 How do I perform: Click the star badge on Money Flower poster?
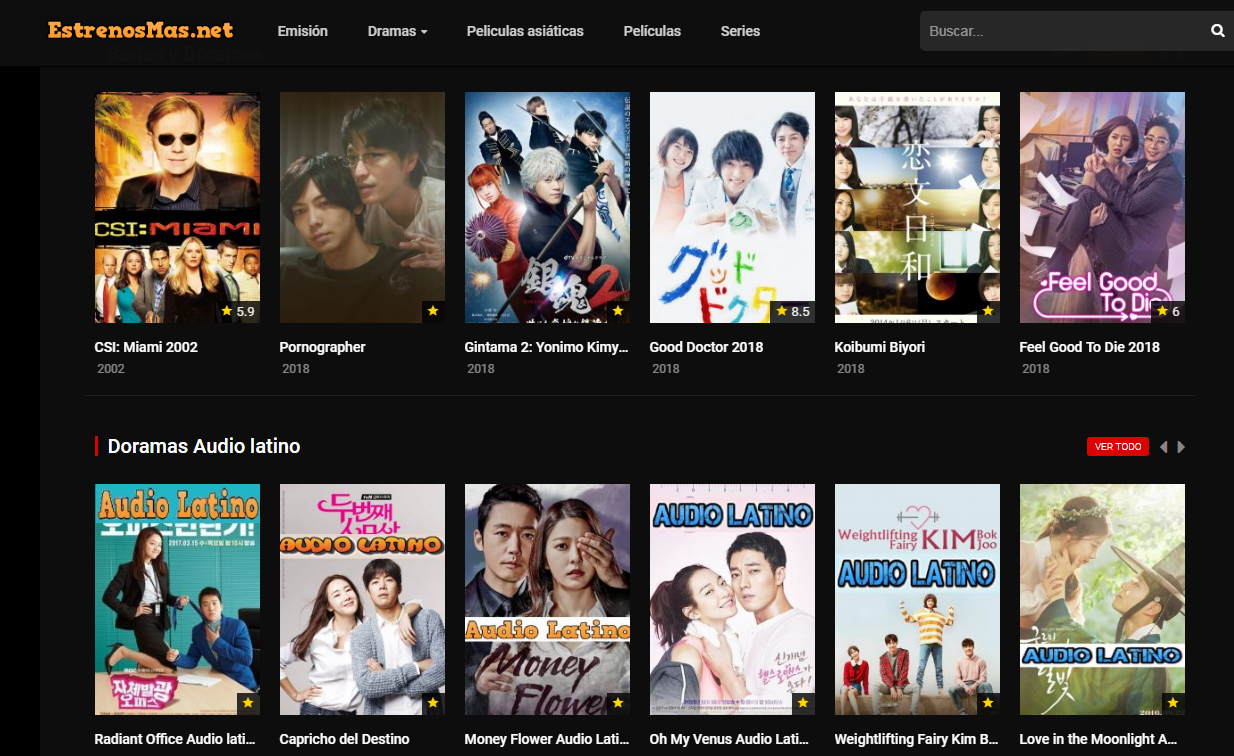(618, 704)
